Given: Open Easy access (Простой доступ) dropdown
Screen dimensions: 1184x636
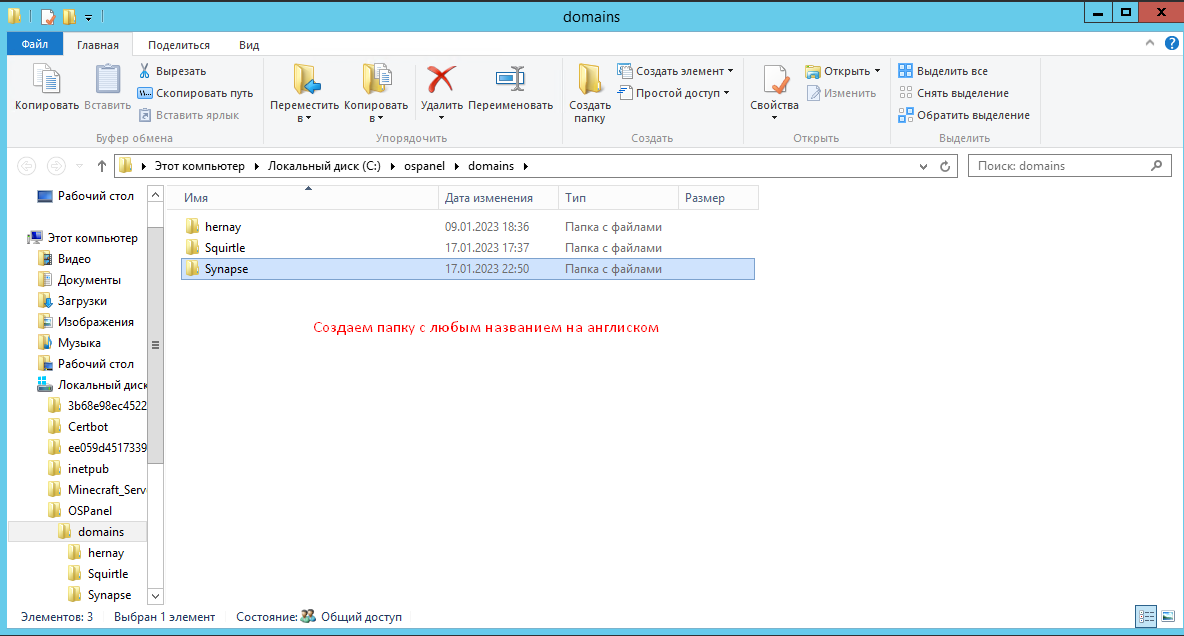Looking at the screenshot, I should pos(674,93).
